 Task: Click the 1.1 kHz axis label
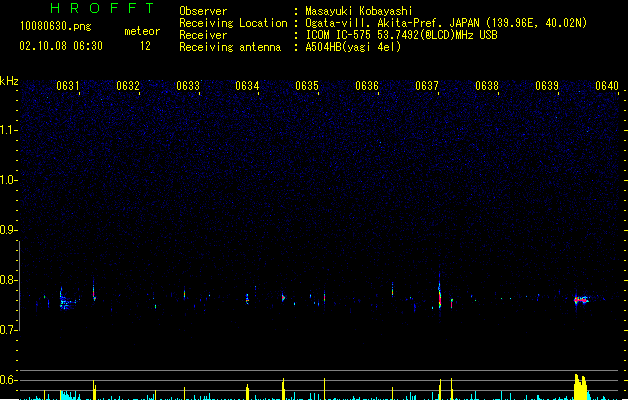point(8,130)
